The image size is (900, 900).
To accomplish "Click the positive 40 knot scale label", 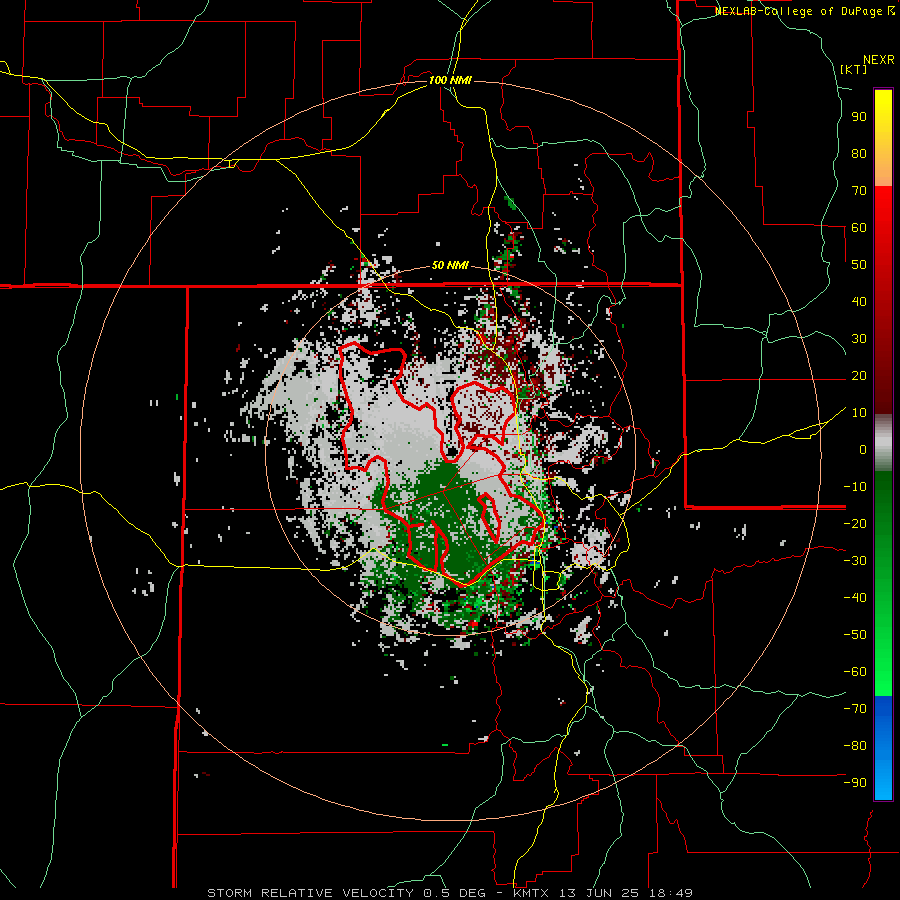I will 859,301.
